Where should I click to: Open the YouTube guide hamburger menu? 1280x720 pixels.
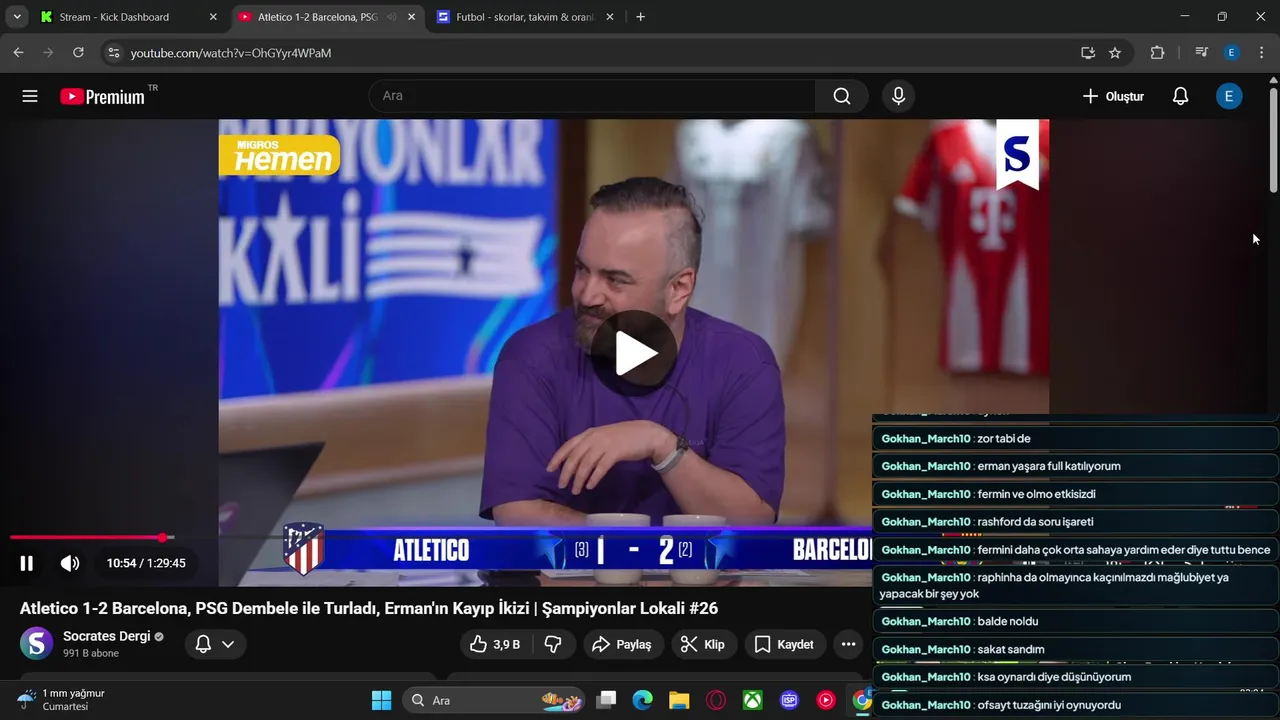[x=30, y=96]
